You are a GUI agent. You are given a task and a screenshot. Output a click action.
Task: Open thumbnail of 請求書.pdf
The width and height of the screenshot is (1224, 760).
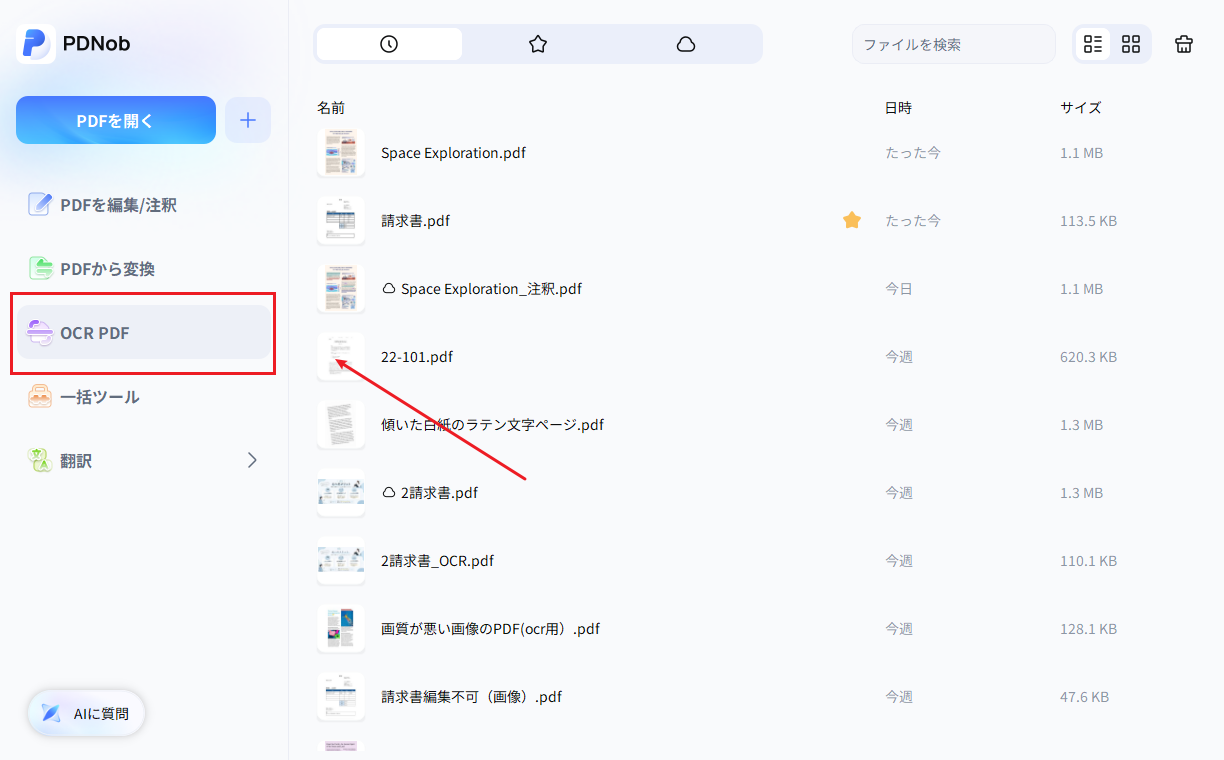click(x=341, y=221)
